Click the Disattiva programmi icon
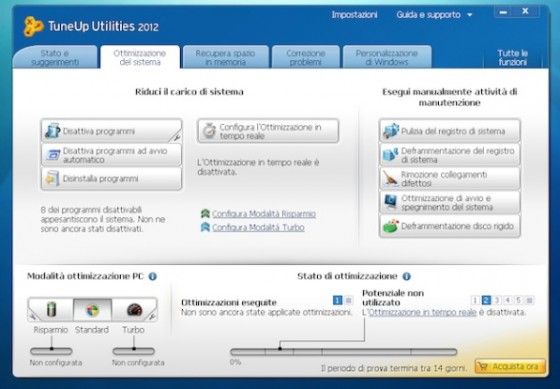The height and width of the screenshot is (389, 560). pos(53,131)
